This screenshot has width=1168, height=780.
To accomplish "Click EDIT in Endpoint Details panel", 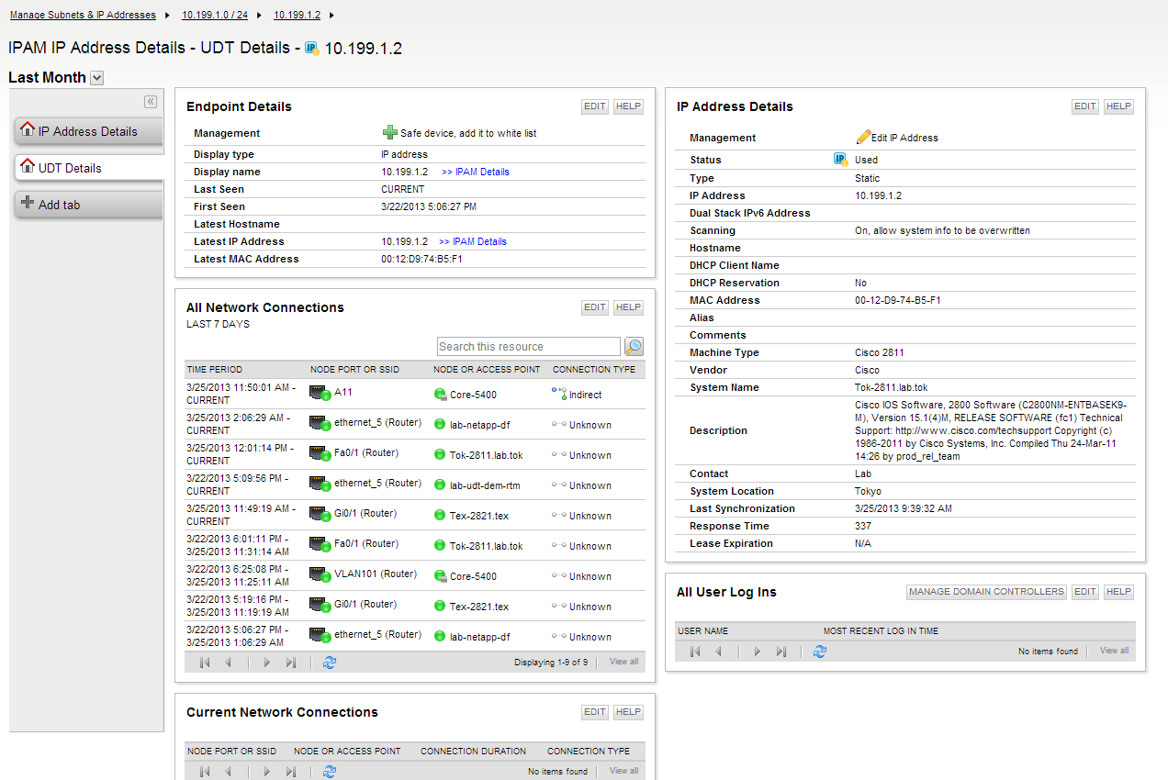I will click(x=594, y=107).
